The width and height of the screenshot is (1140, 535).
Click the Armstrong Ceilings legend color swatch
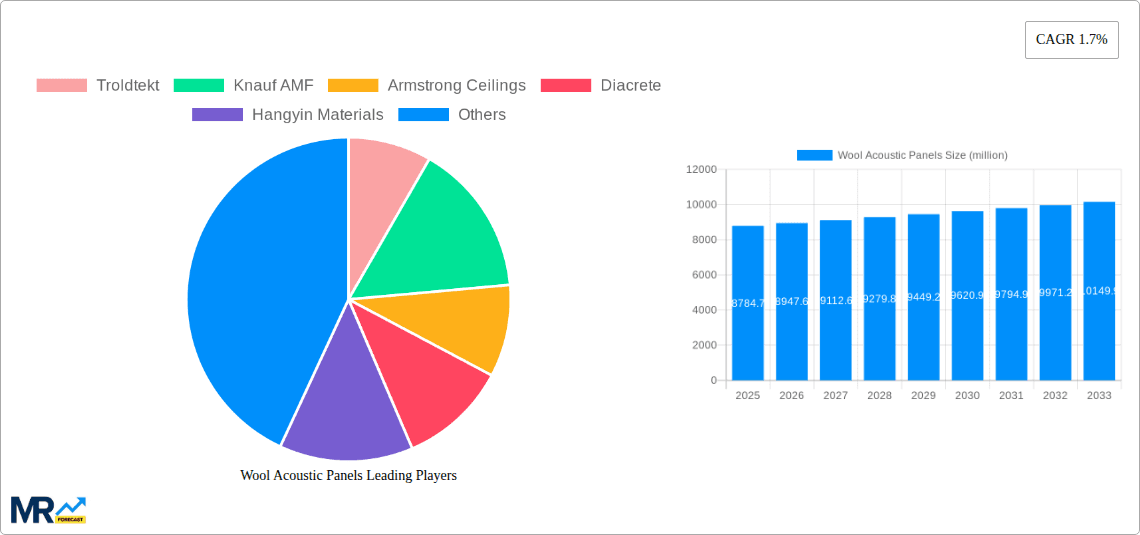click(353, 86)
